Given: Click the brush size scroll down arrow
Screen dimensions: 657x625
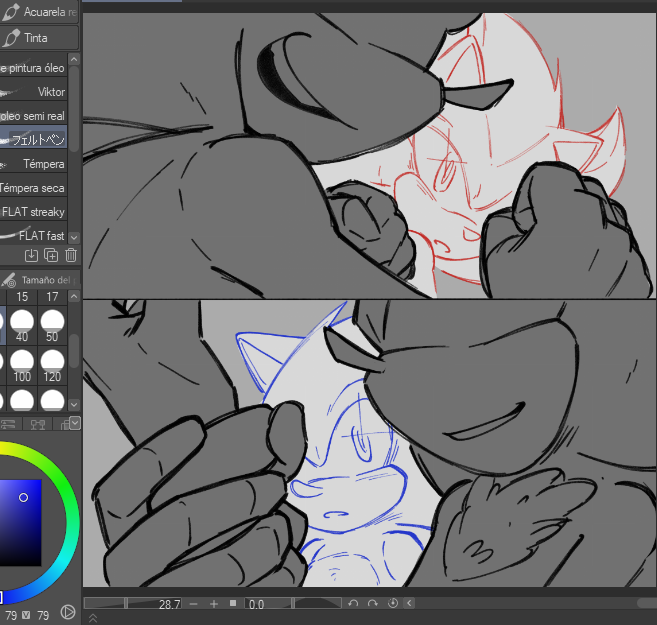Looking at the screenshot, I should tap(74, 404).
